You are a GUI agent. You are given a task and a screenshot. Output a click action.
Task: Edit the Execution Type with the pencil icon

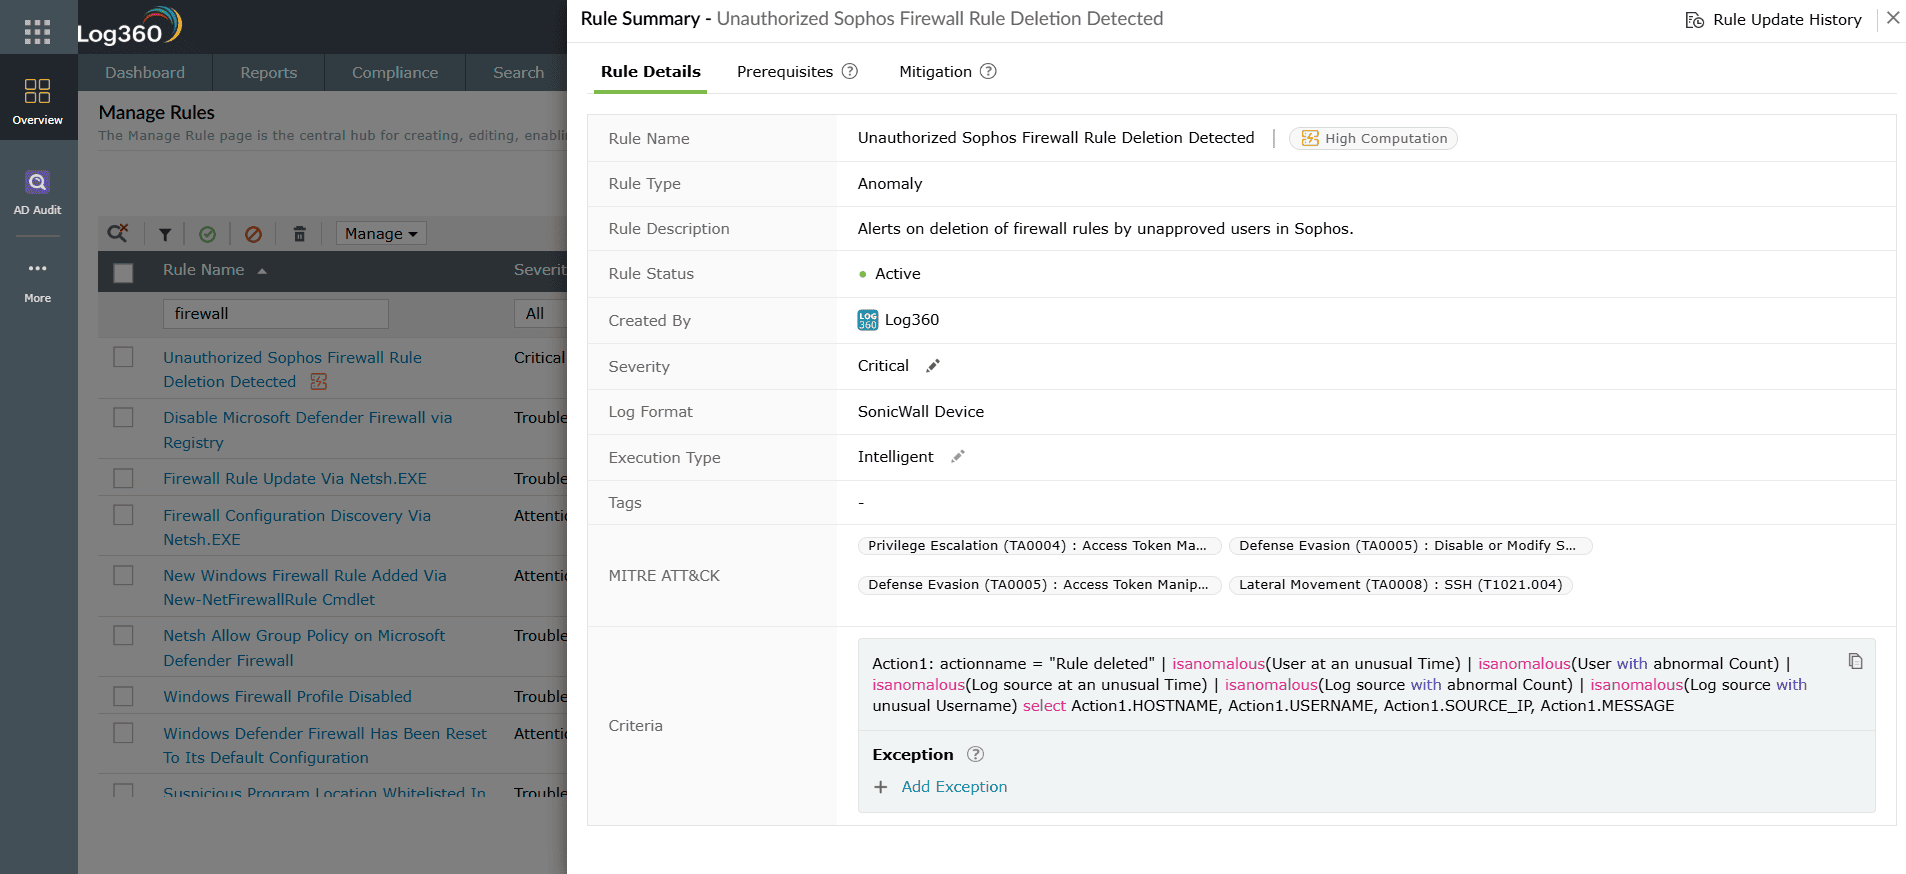coord(958,456)
